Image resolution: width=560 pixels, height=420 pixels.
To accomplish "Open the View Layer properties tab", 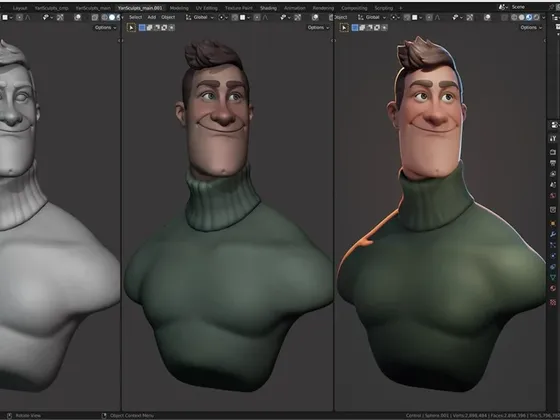I will 553,174.
